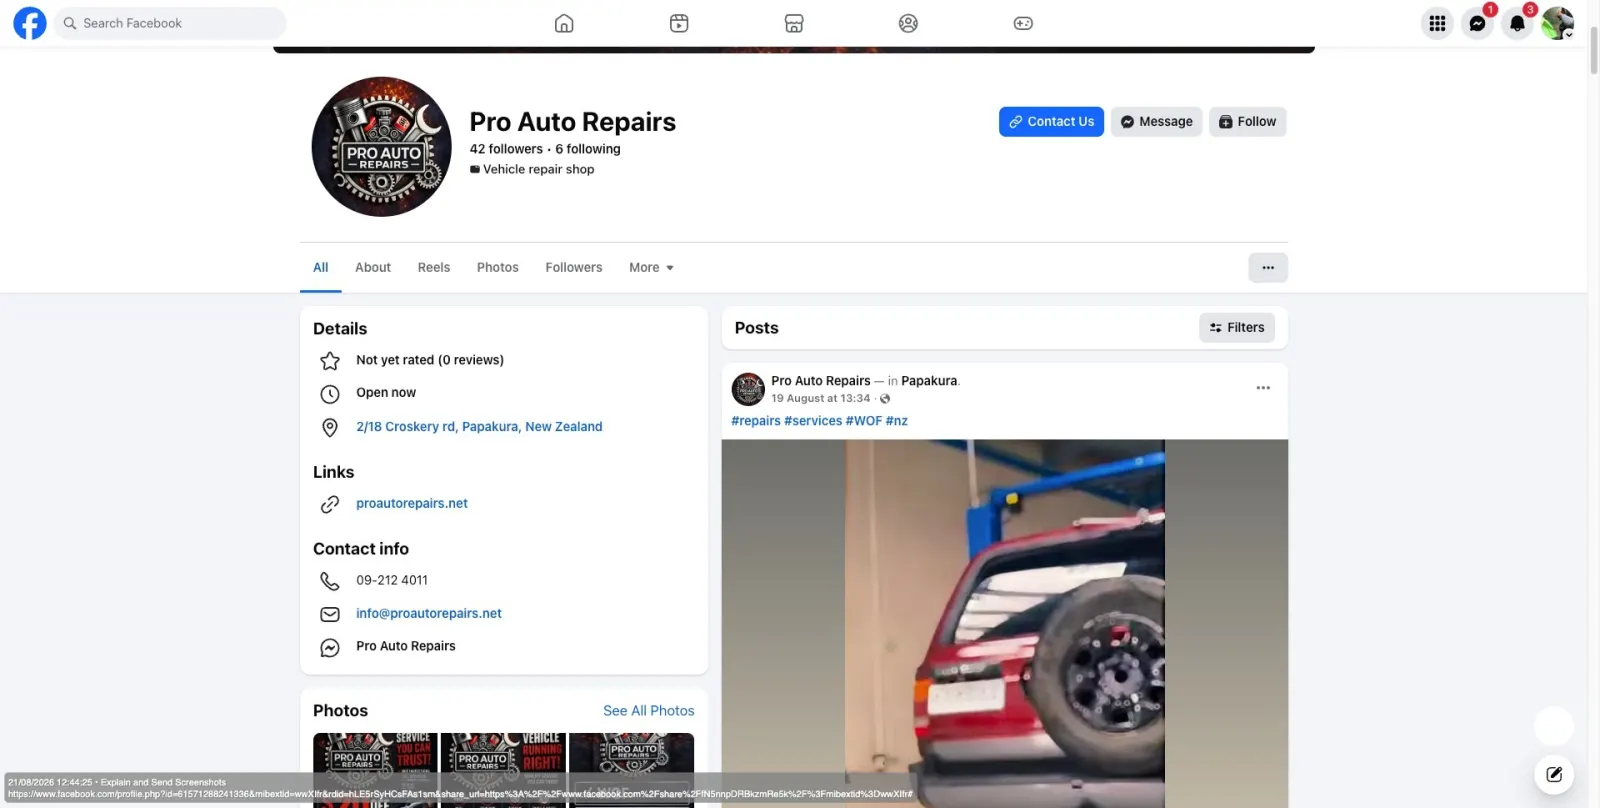The image size is (1600, 808).
Task: Open the Papakura location link in post
Action: pyautogui.click(x=929, y=381)
